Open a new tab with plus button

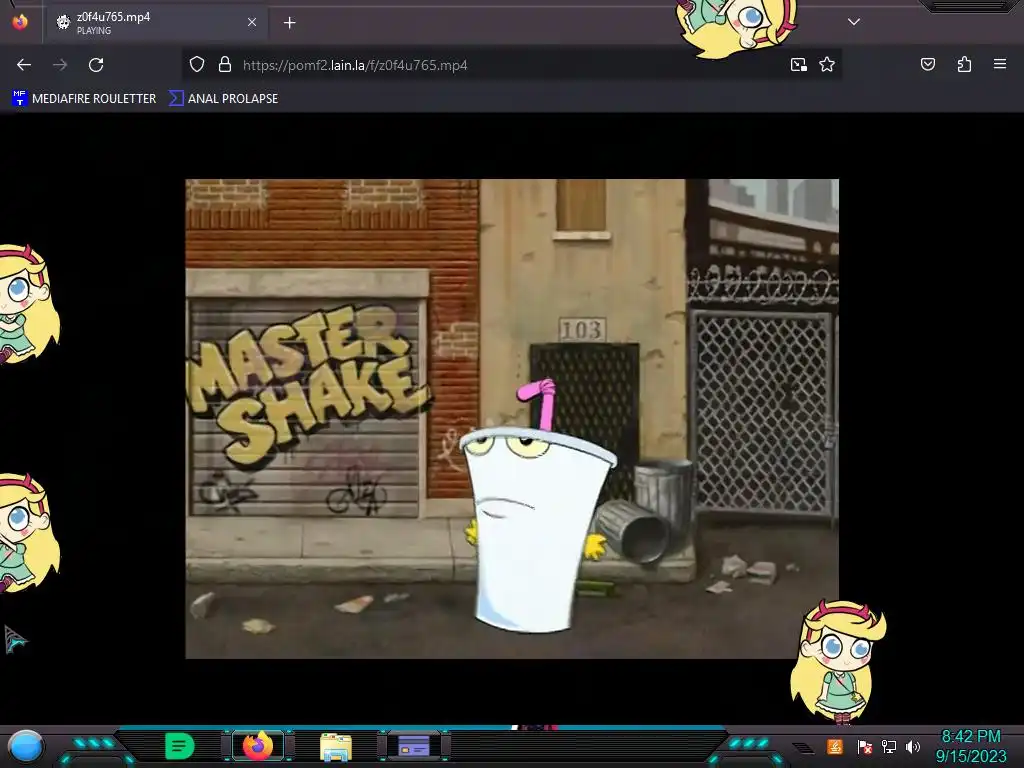point(289,23)
